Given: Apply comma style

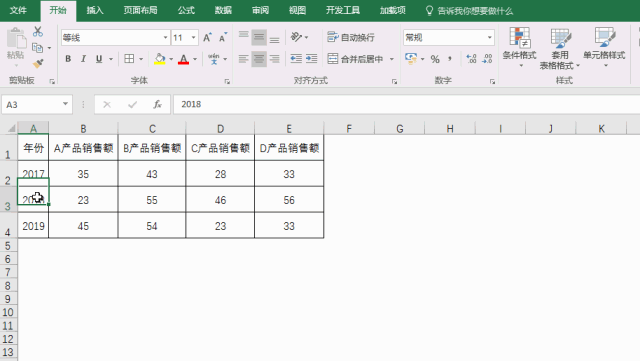Looking at the screenshot, I should tap(450, 59).
